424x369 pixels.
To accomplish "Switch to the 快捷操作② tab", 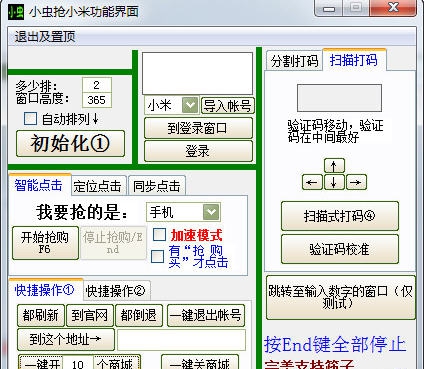I will coord(116,291).
